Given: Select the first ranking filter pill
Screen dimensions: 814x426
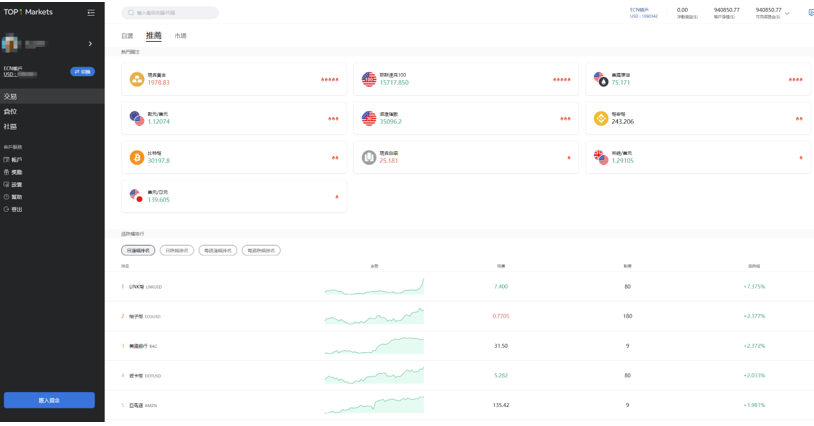Looking at the screenshot, I should (x=138, y=250).
